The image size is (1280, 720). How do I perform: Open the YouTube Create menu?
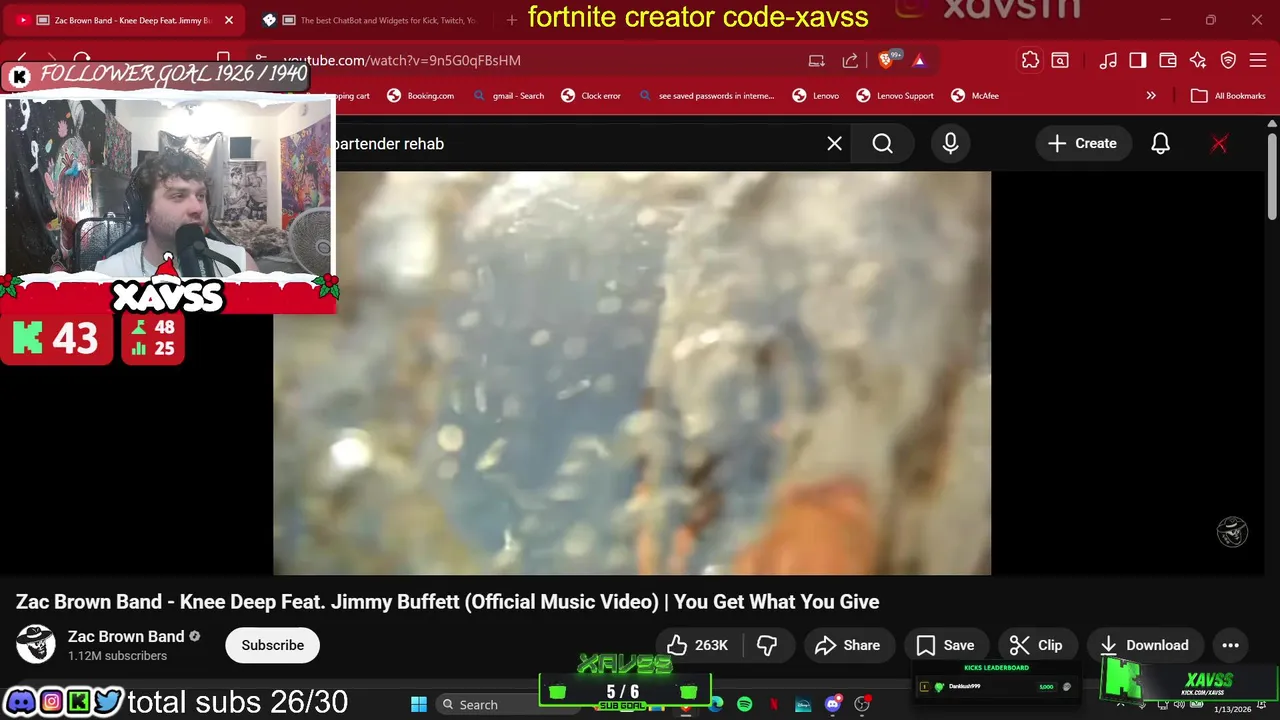coord(1082,144)
